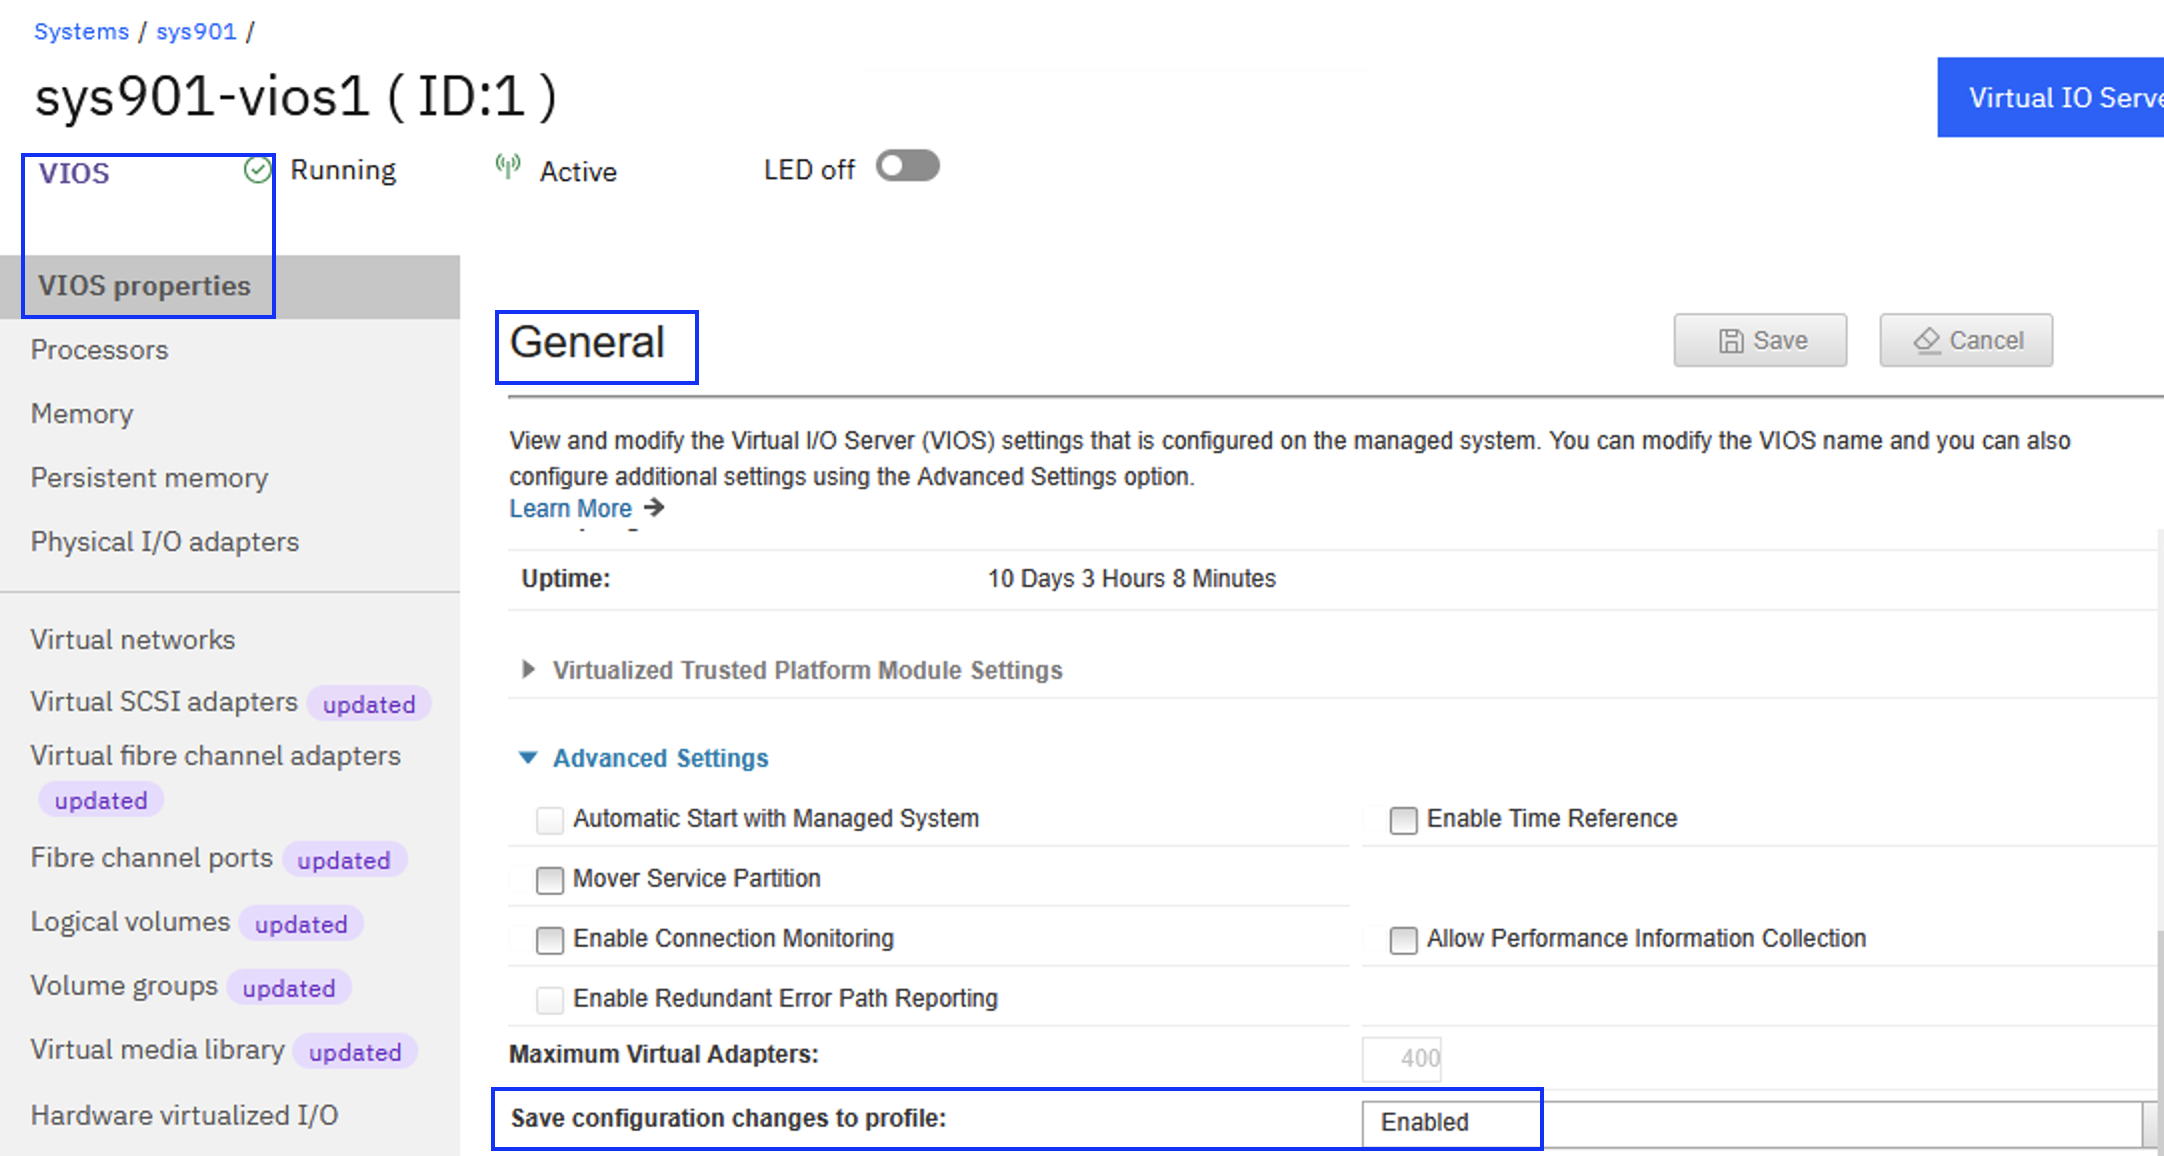Open the Learn More link
Screen dimensions: 2164x1156
pyautogui.click(x=570, y=508)
